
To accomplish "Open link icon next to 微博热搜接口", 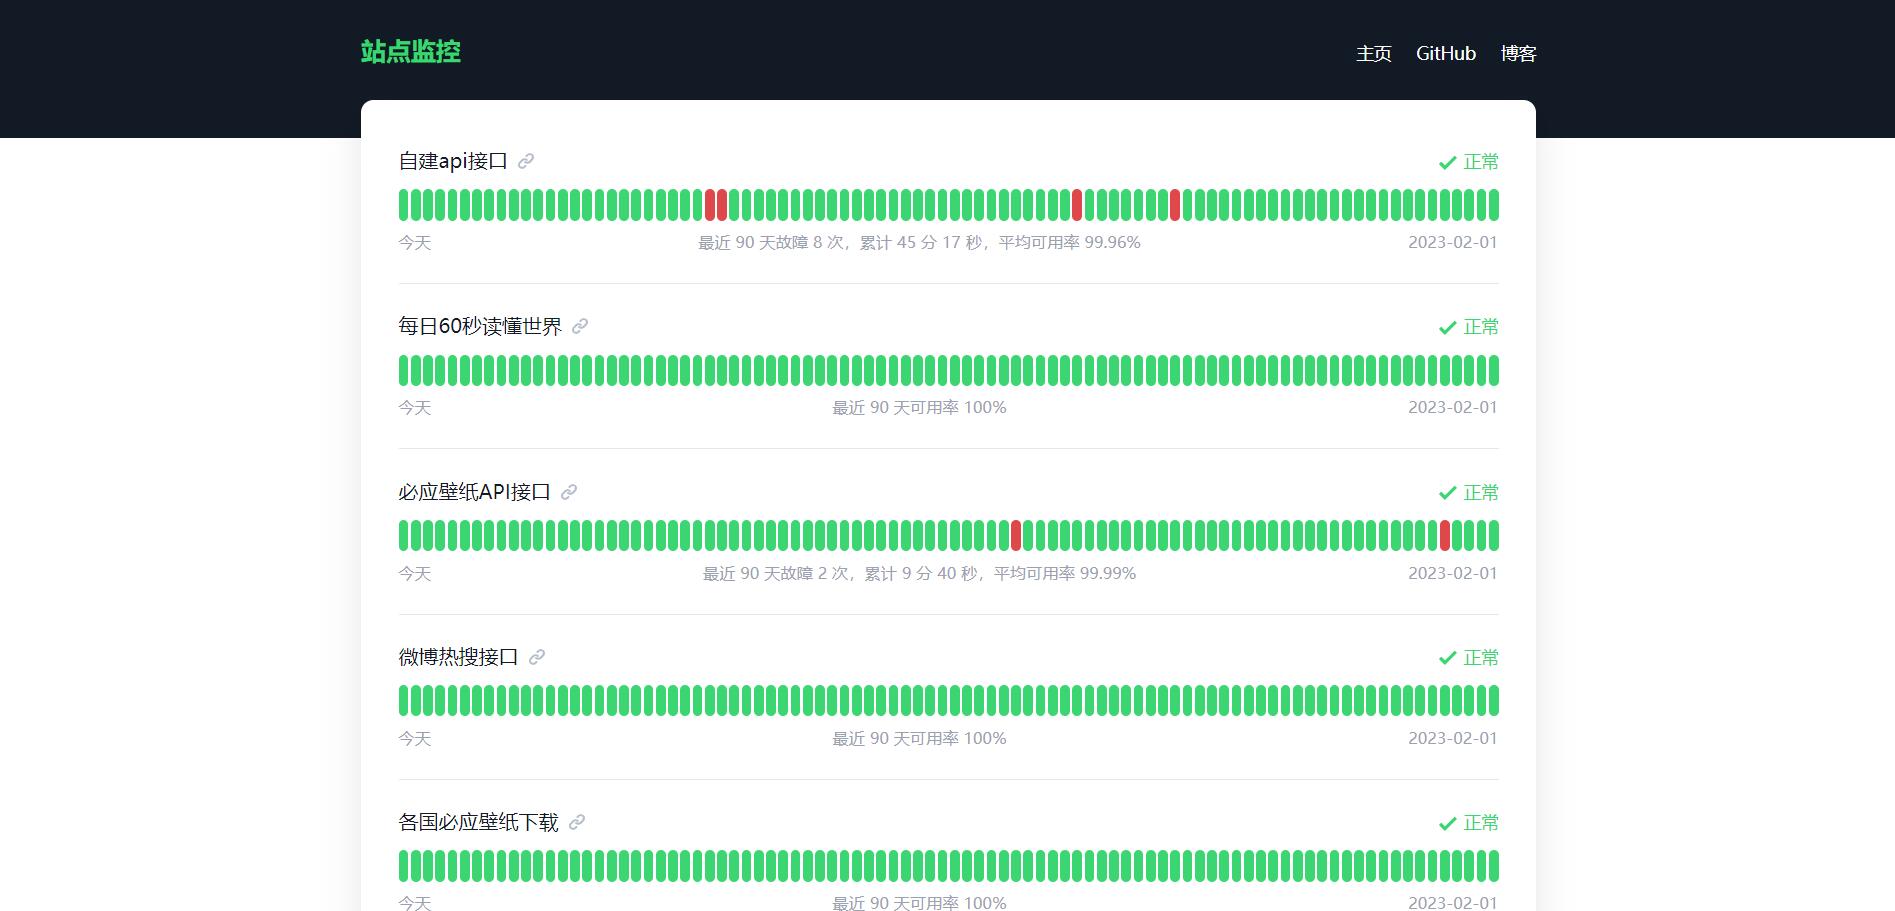I will click(537, 657).
